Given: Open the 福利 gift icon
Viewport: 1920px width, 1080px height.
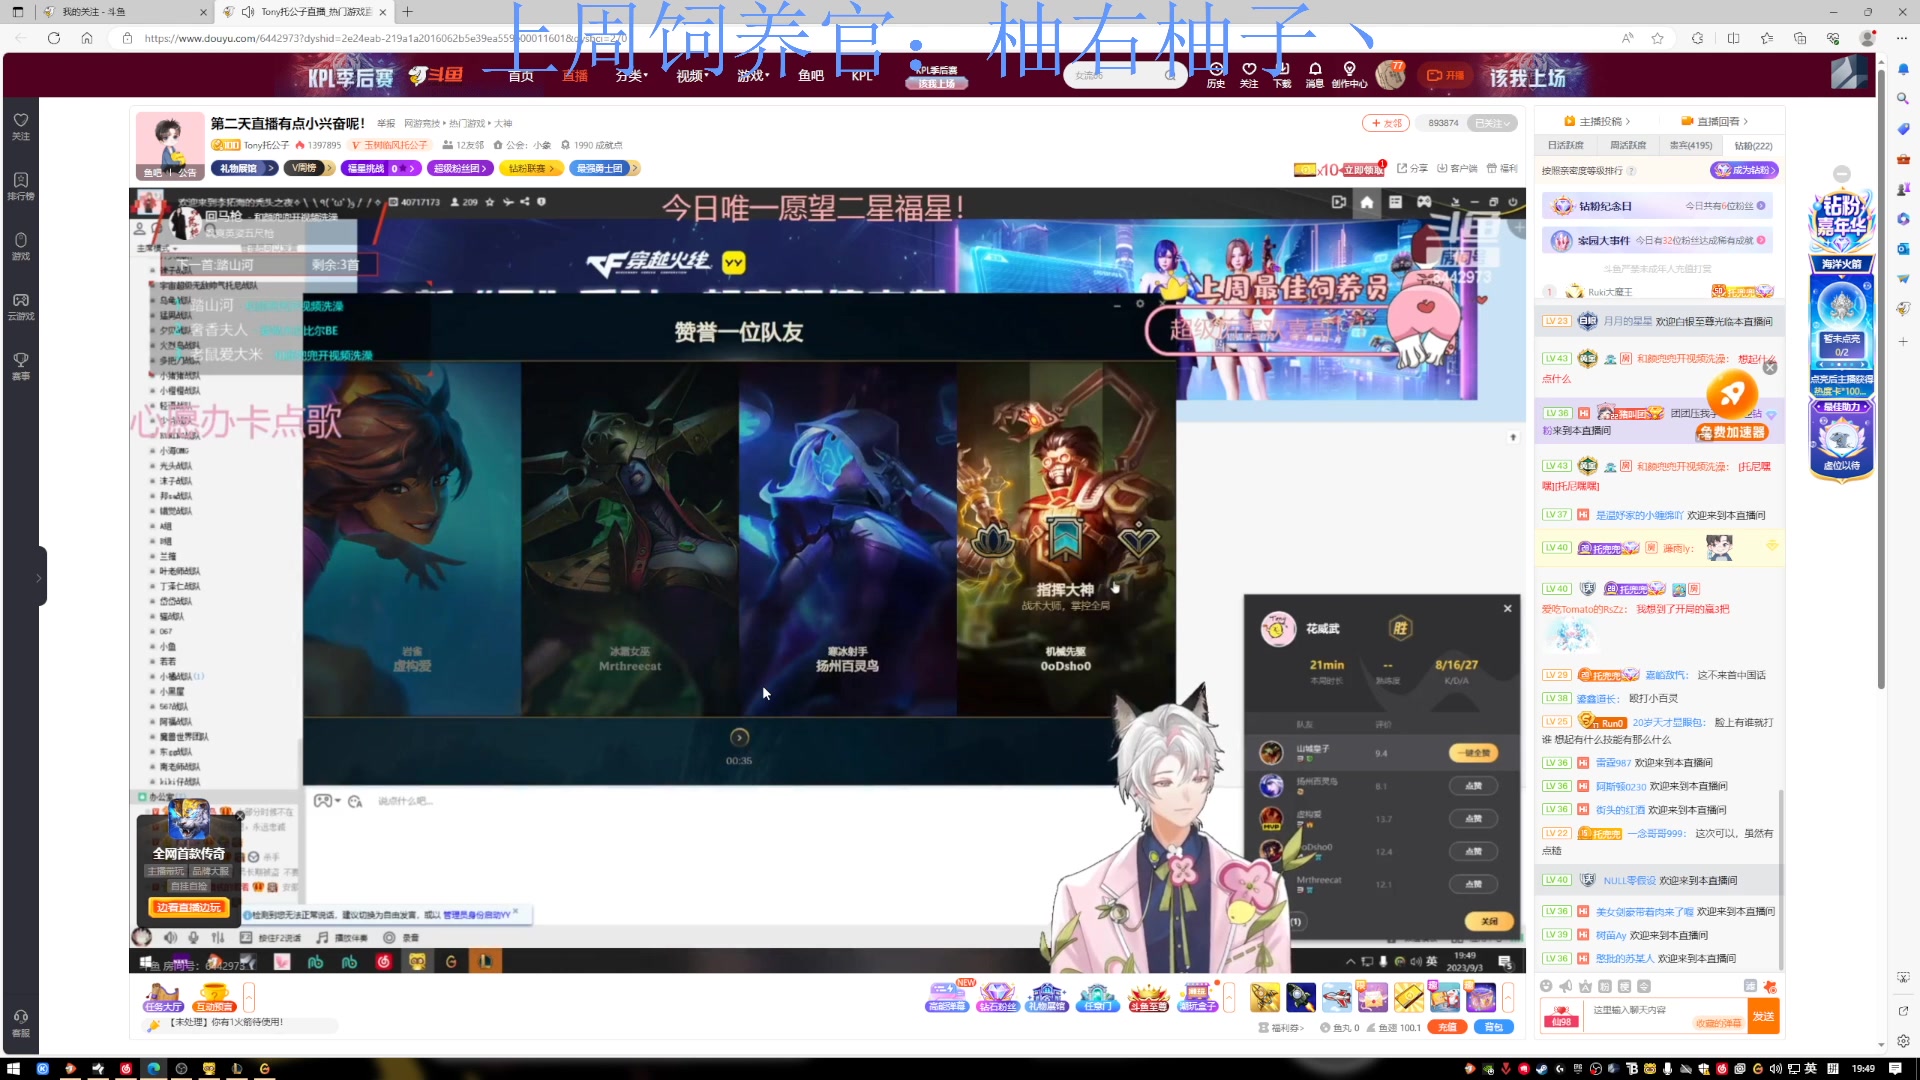Looking at the screenshot, I should 1502,168.
